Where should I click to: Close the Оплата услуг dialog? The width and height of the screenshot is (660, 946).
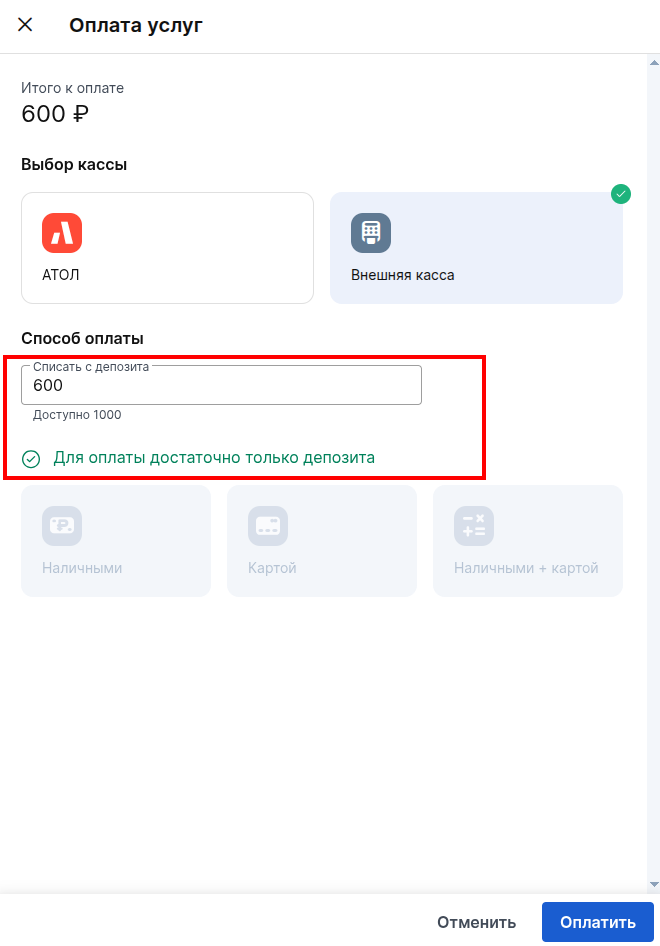(x=25, y=25)
